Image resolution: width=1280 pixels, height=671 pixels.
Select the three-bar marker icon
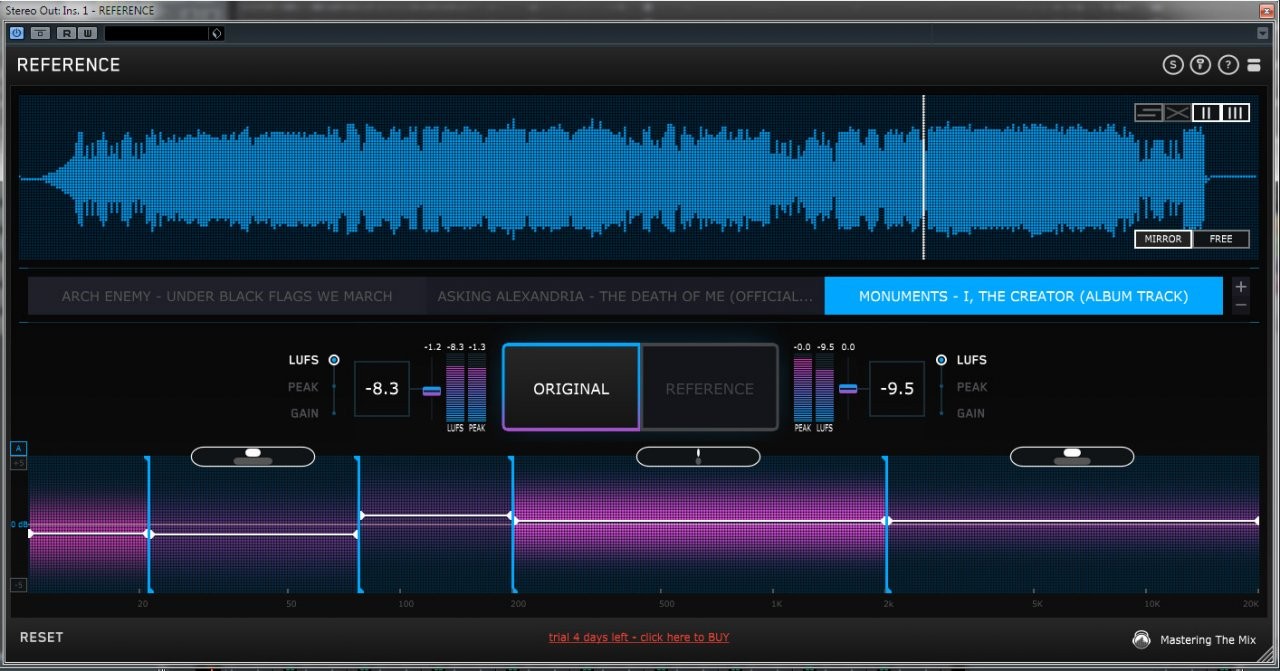[x=1235, y=113]
